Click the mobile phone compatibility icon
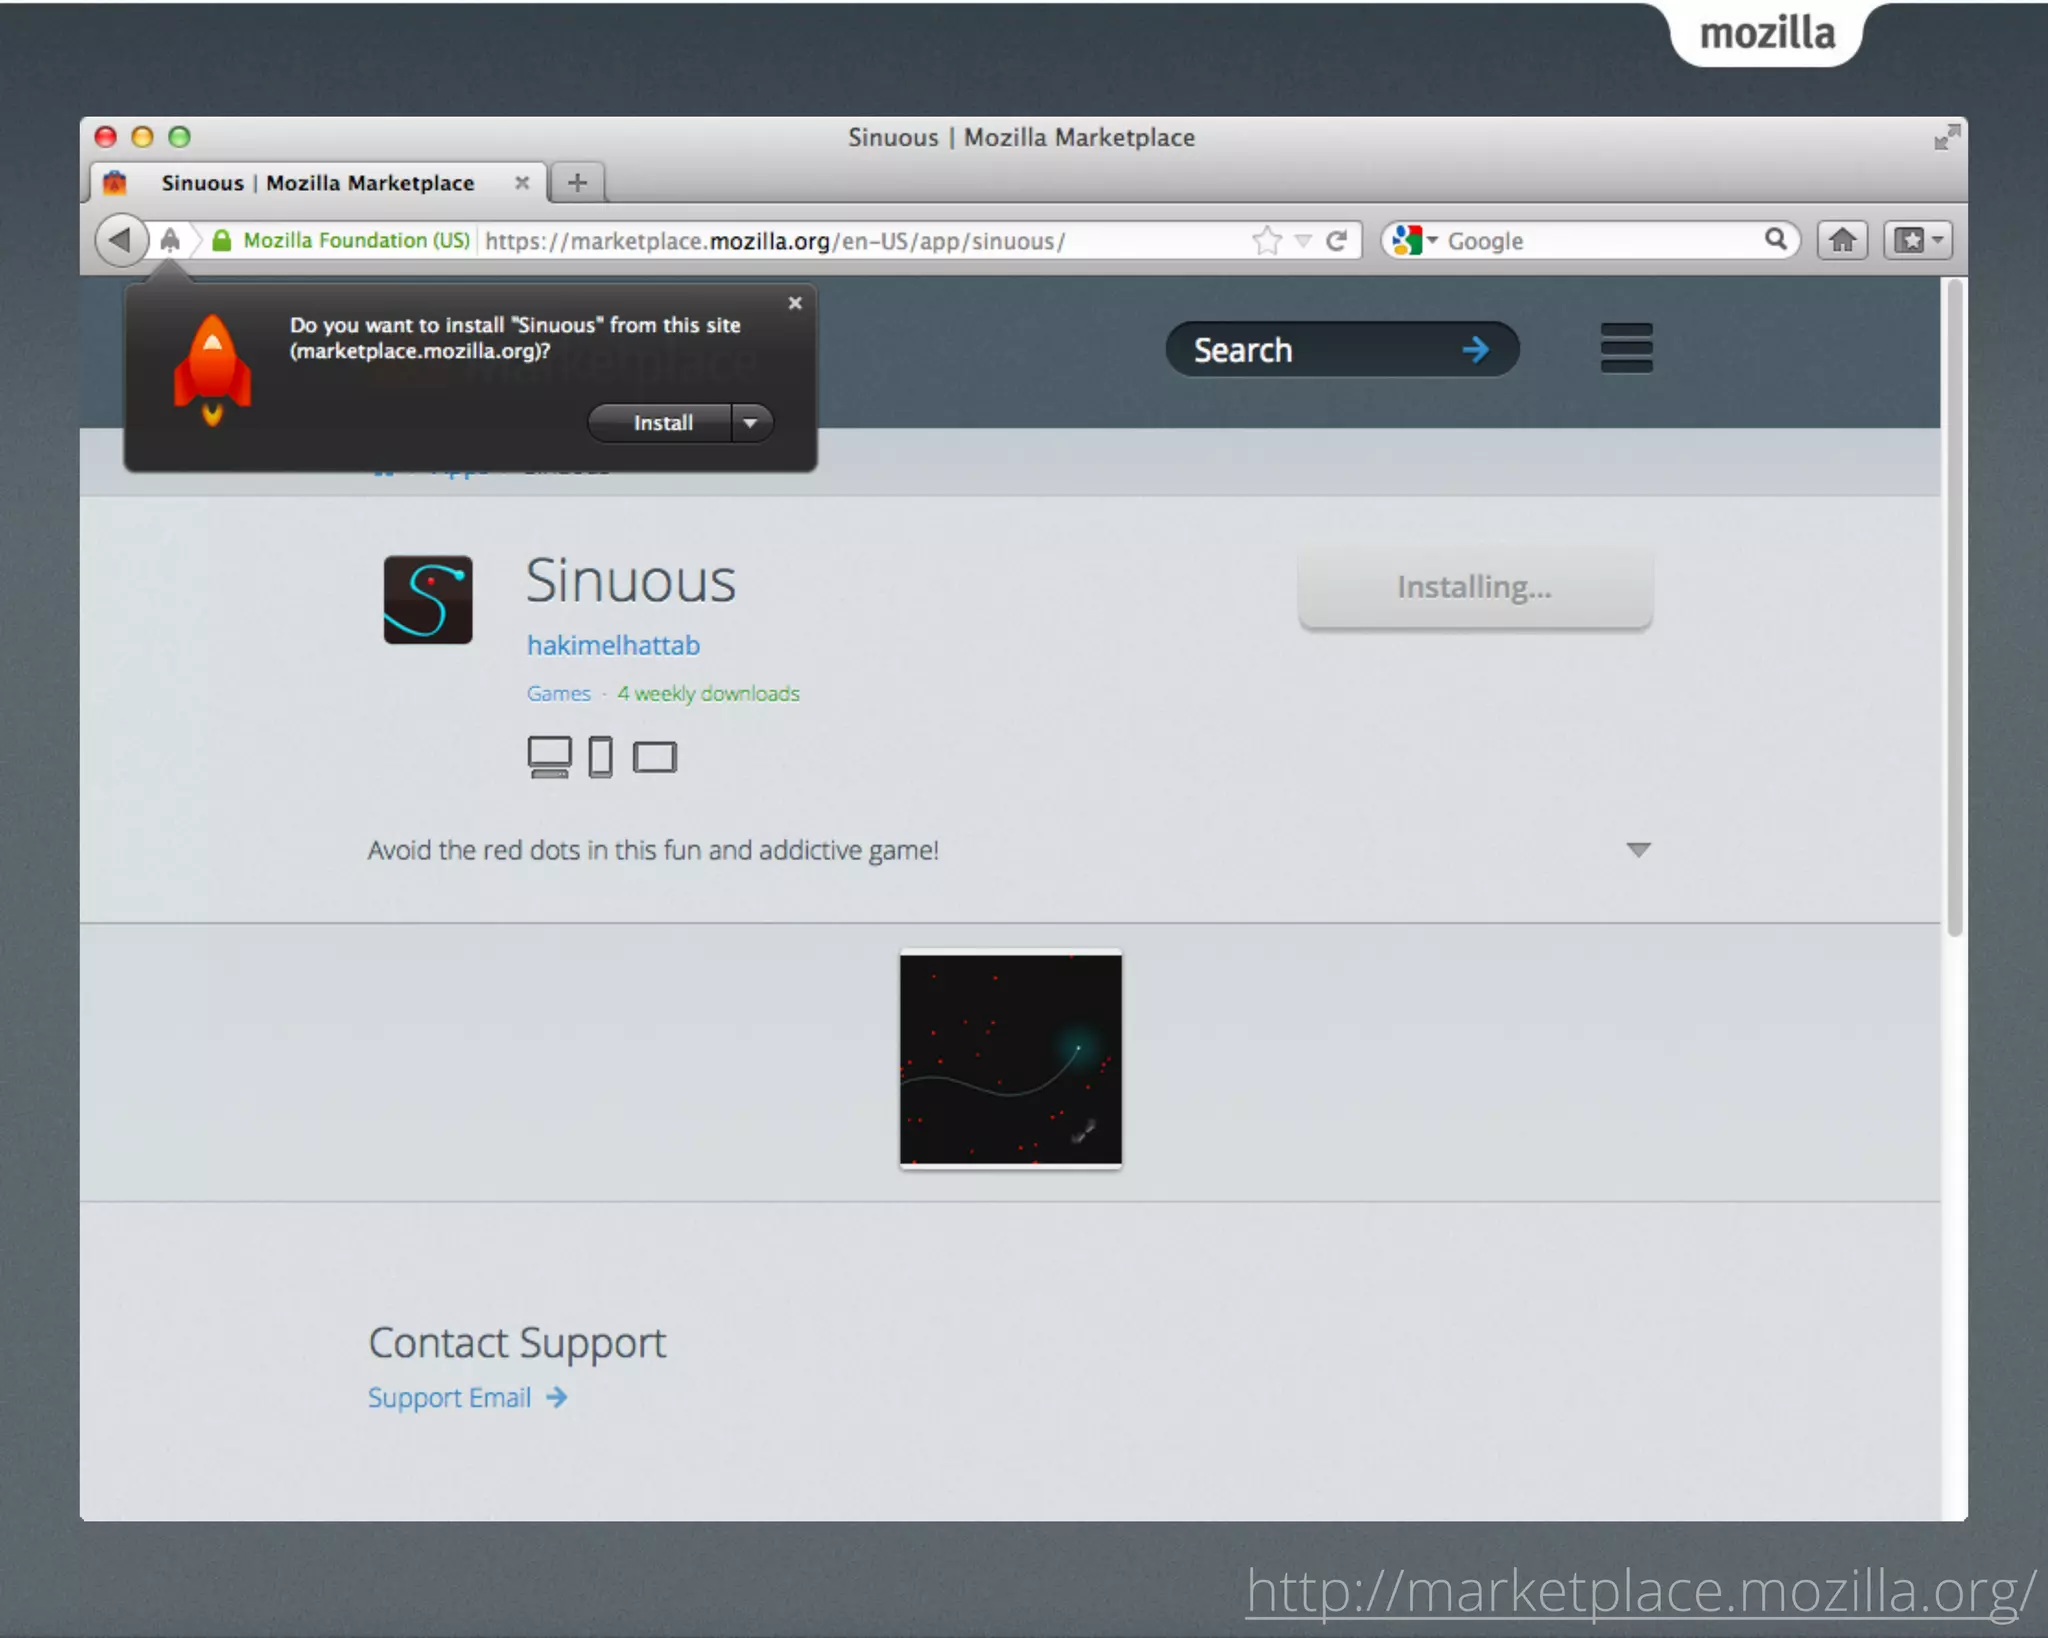 600,757
